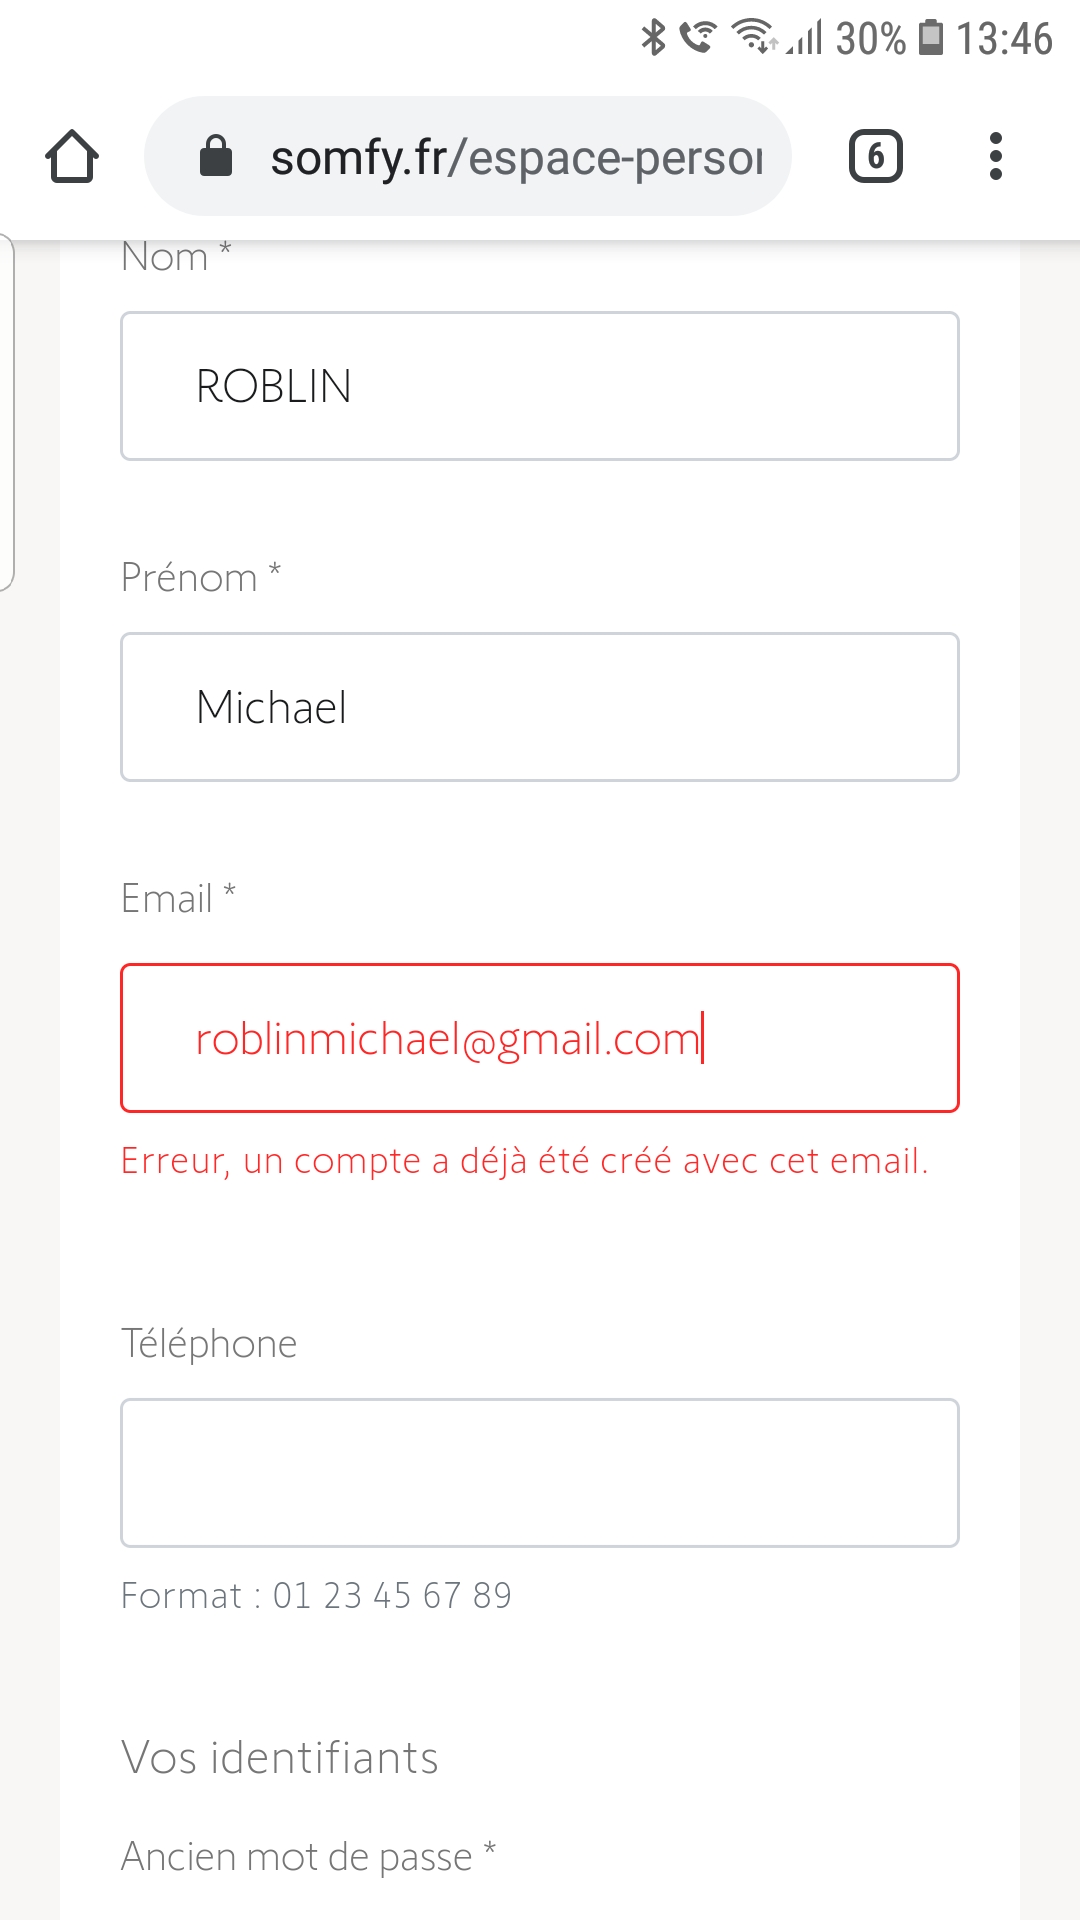Click the Nom field containing ROBLIN
1080x1920 pixels.
point(540,386)
